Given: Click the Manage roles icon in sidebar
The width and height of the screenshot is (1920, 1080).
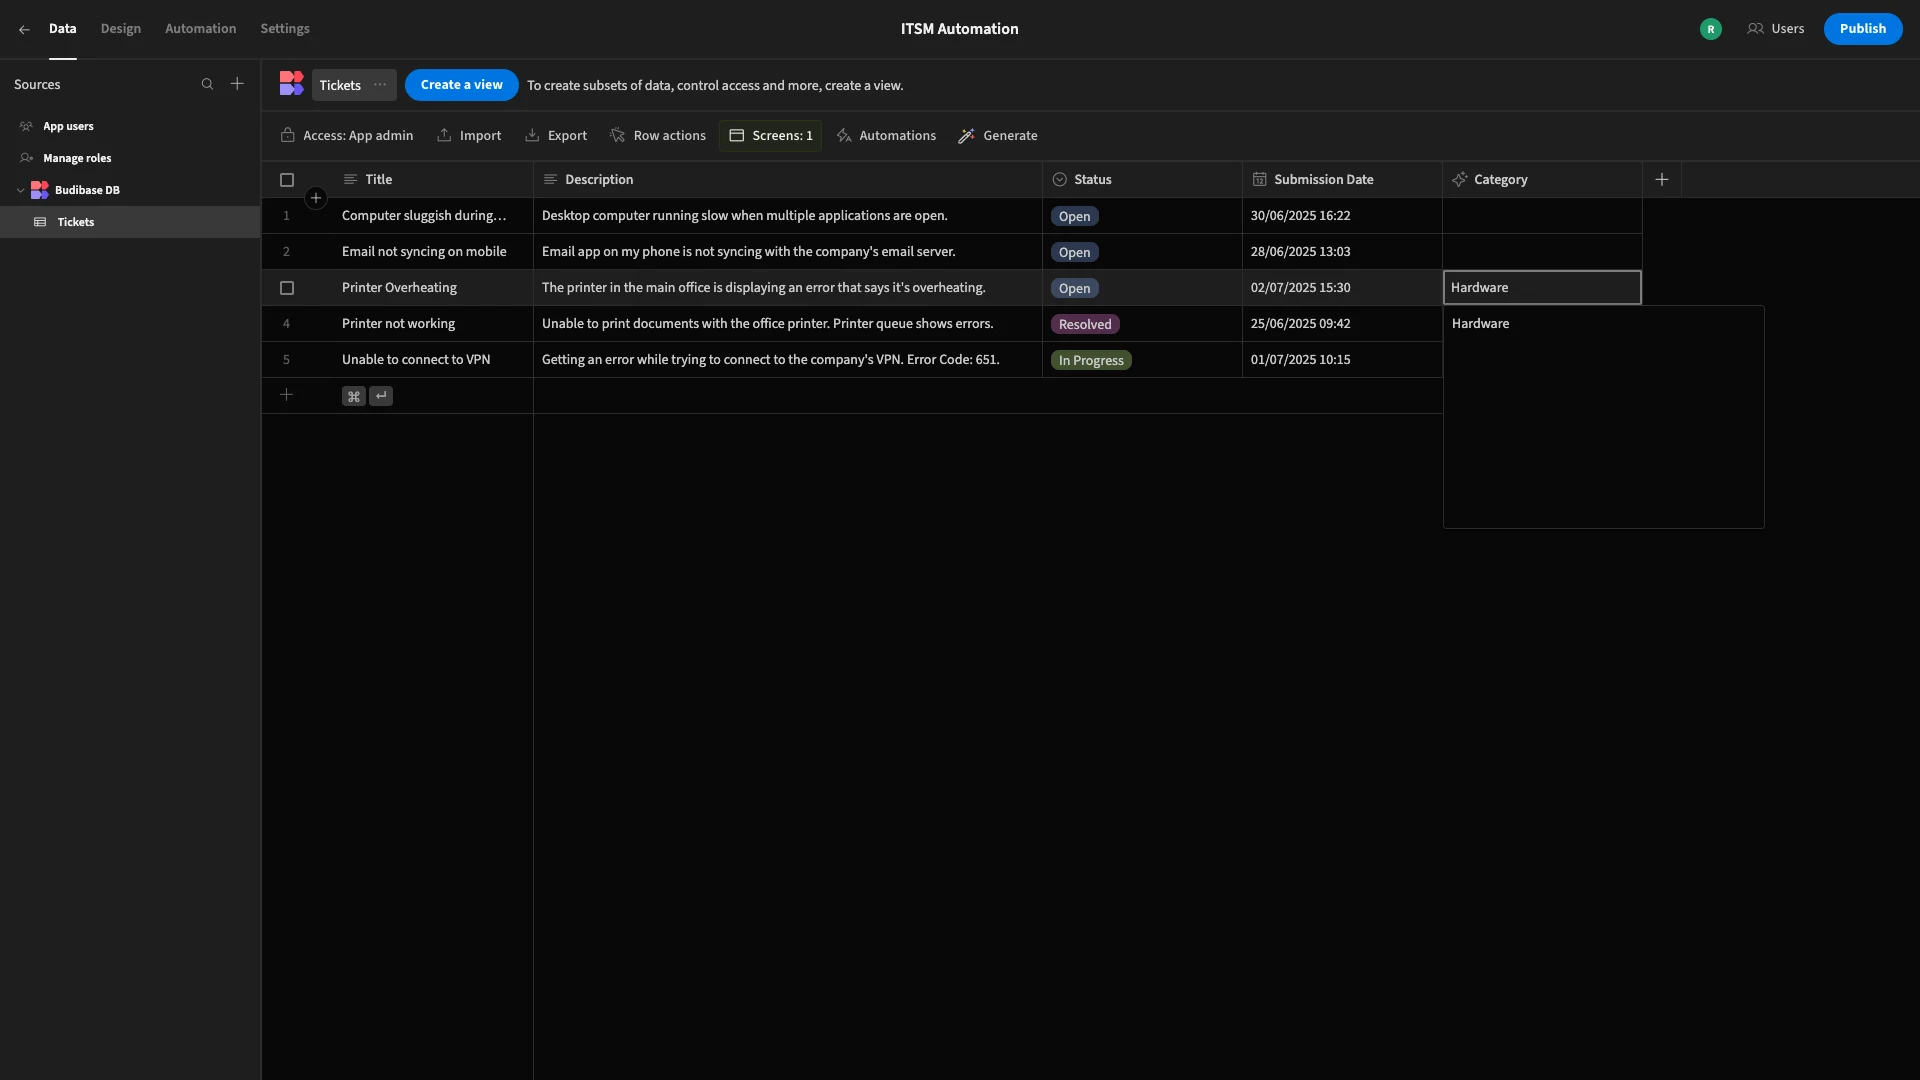Looking at the screenshot, I should tap(26, 158).
